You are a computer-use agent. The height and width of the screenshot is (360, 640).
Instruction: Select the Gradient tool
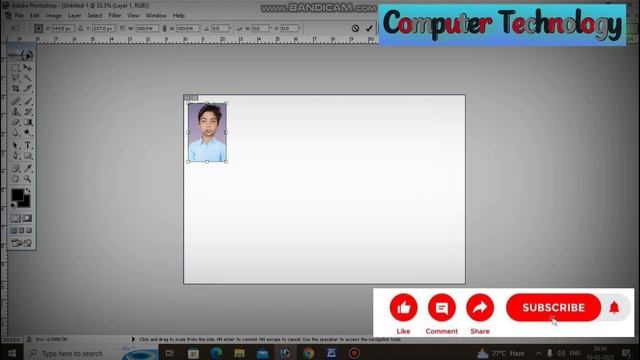(27, 122)
